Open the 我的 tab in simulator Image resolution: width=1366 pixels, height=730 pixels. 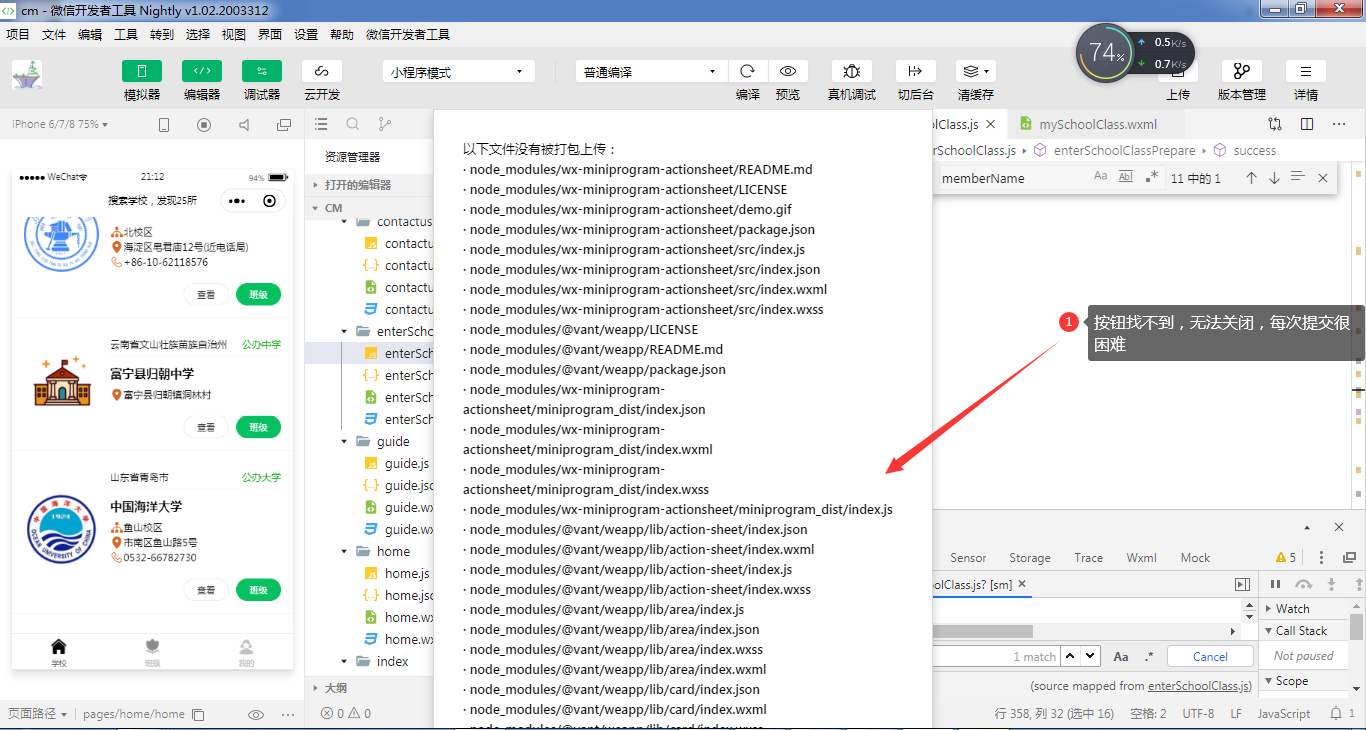pos(246,654)
